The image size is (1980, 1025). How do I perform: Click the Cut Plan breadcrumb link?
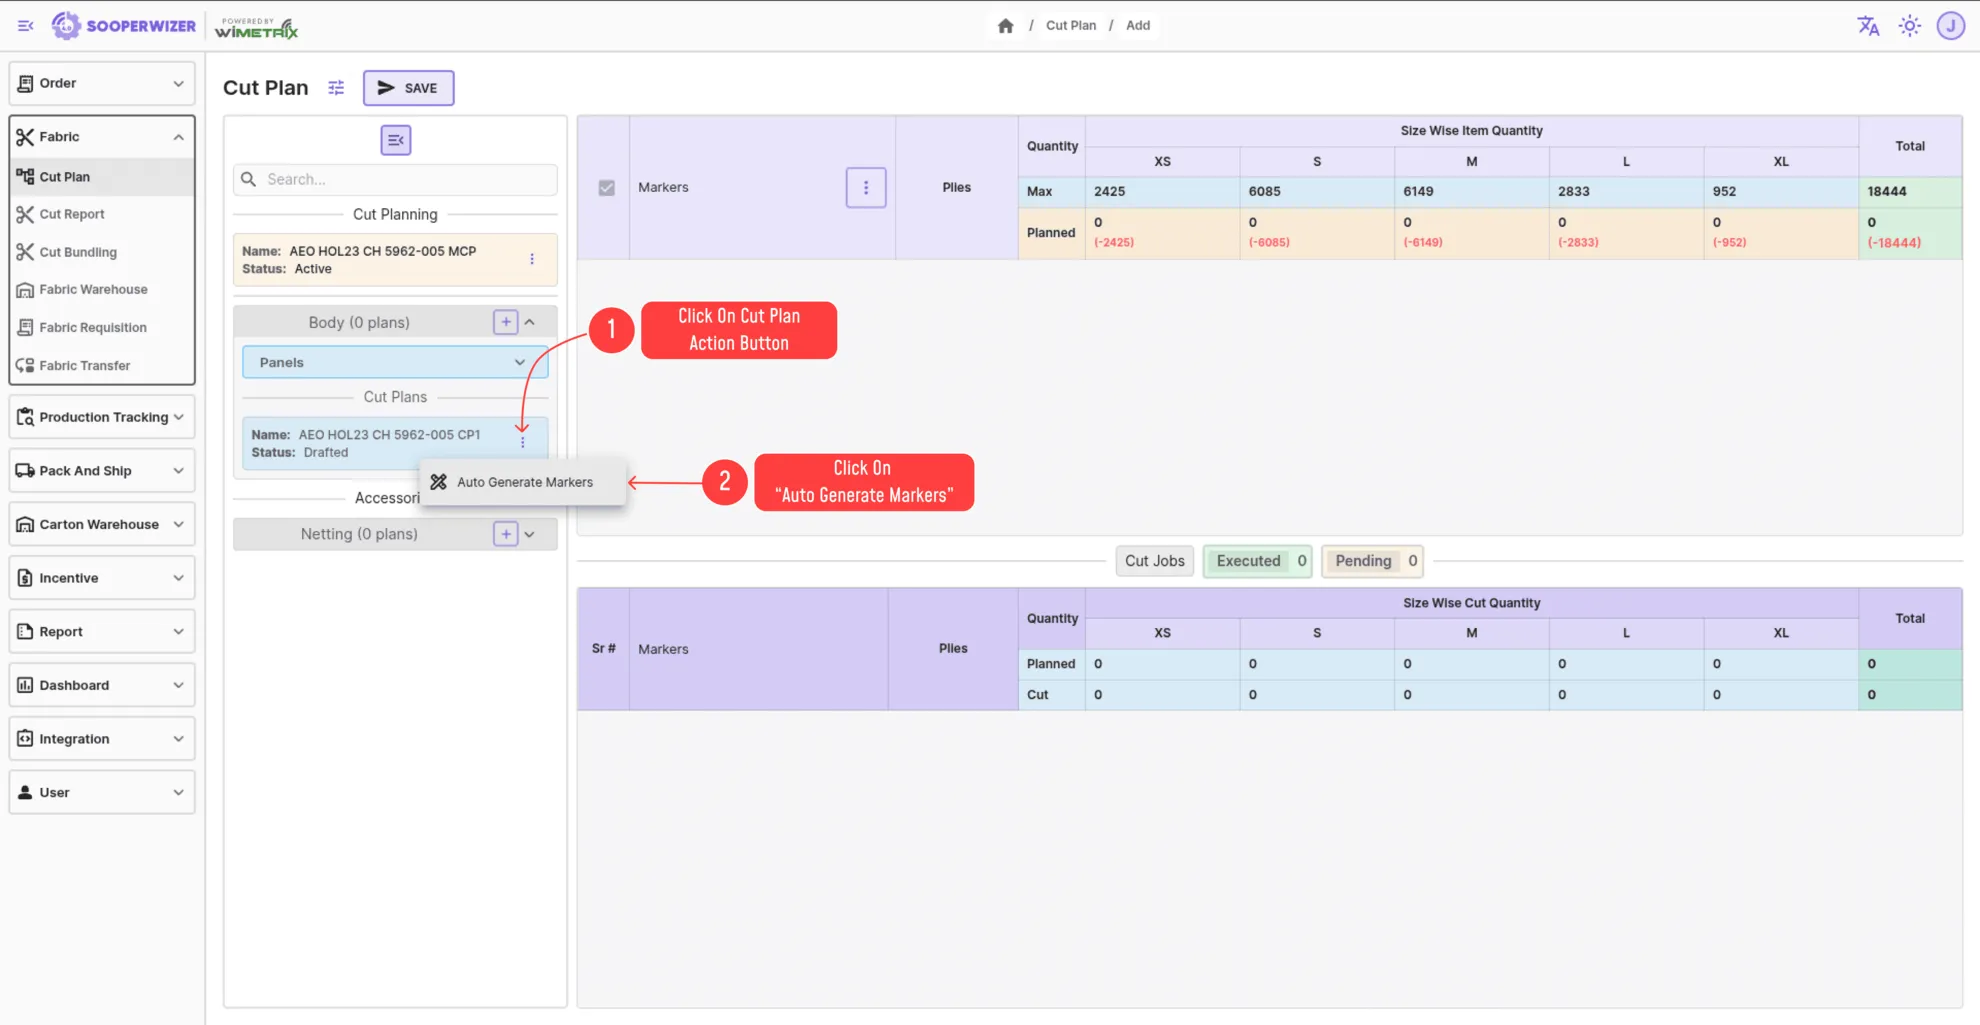1070,26
